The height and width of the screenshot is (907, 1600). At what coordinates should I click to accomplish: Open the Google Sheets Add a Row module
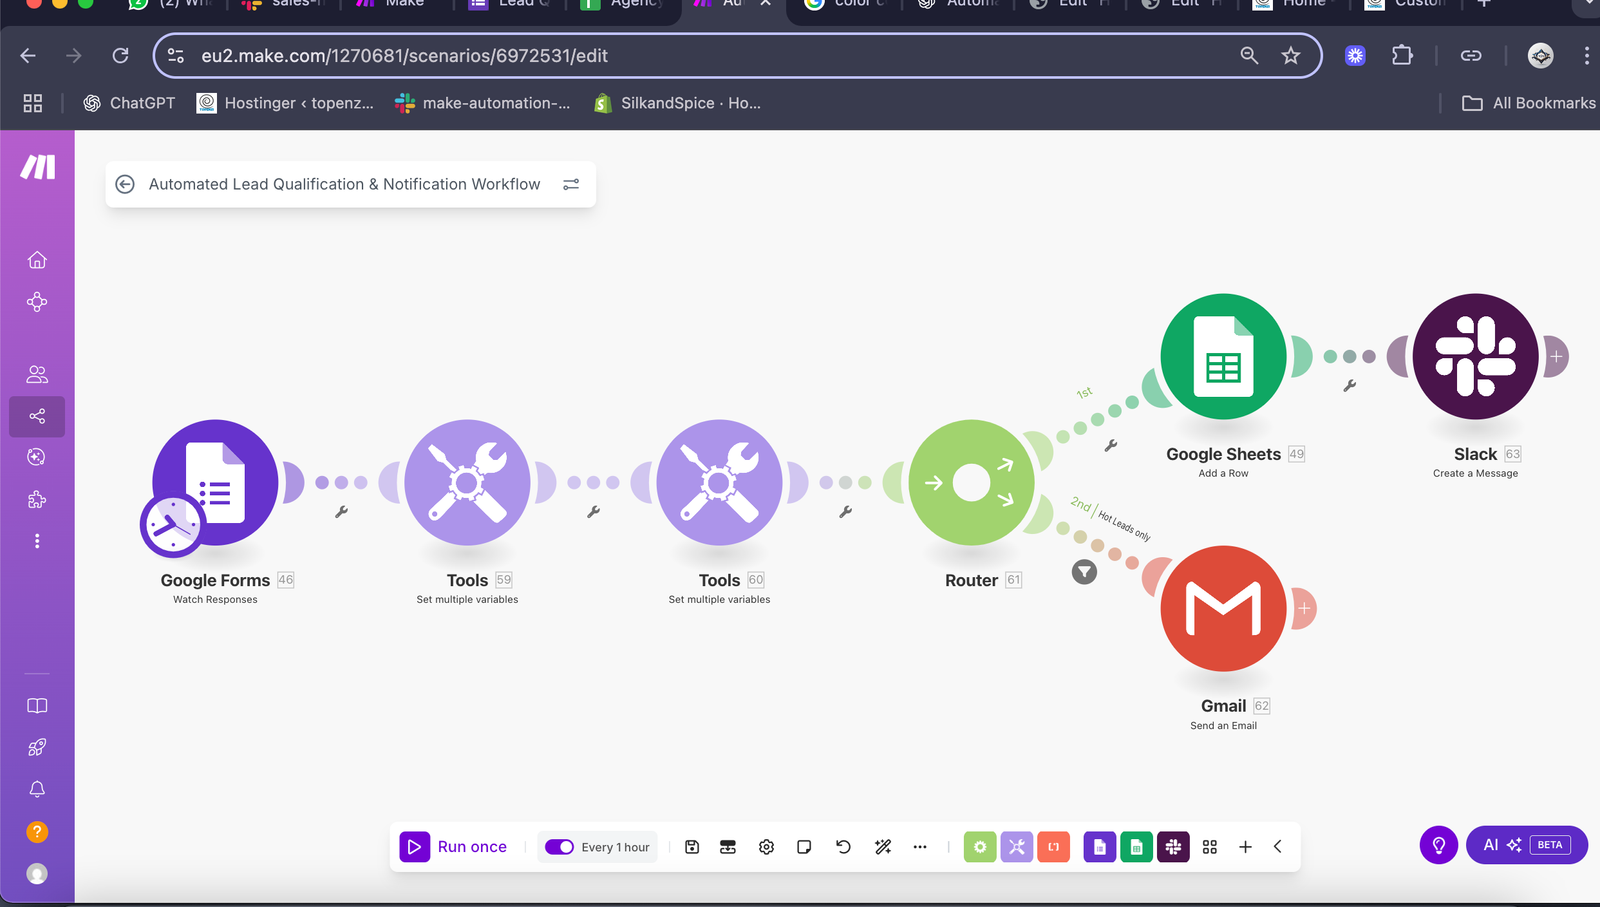click(x=1223, y=356)
